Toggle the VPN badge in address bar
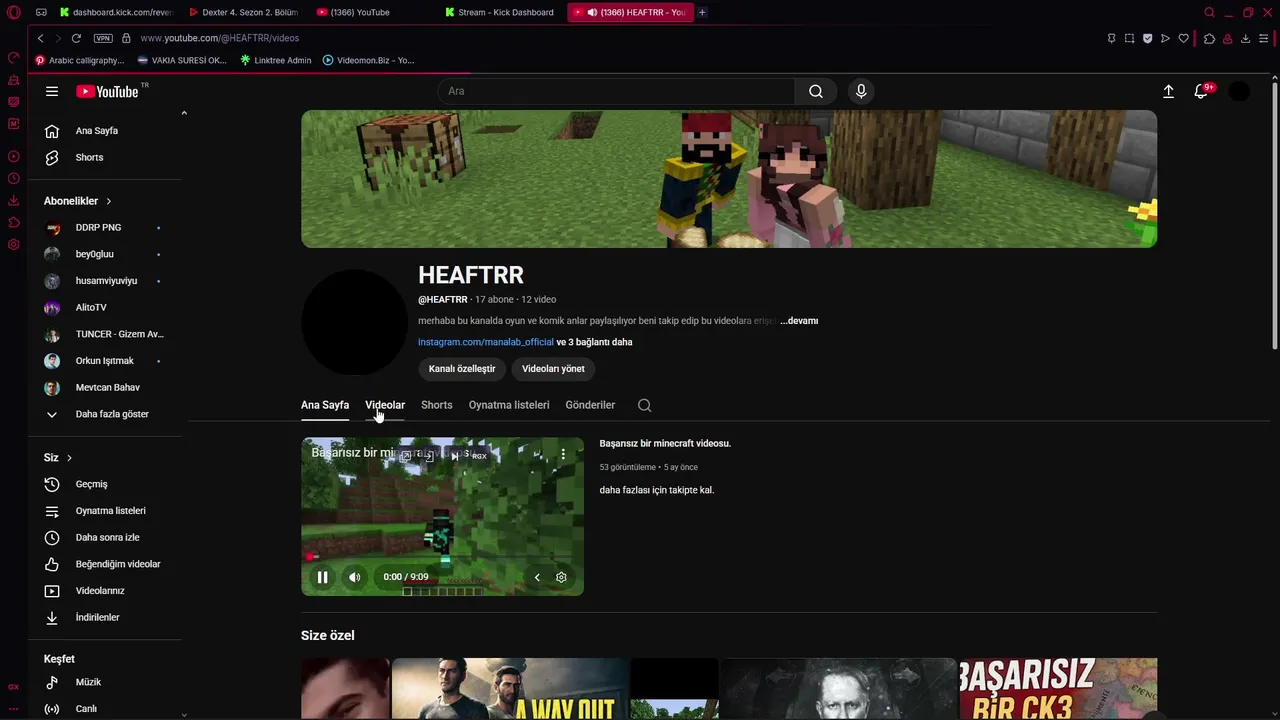The image size is (1280, 720). 103,38
